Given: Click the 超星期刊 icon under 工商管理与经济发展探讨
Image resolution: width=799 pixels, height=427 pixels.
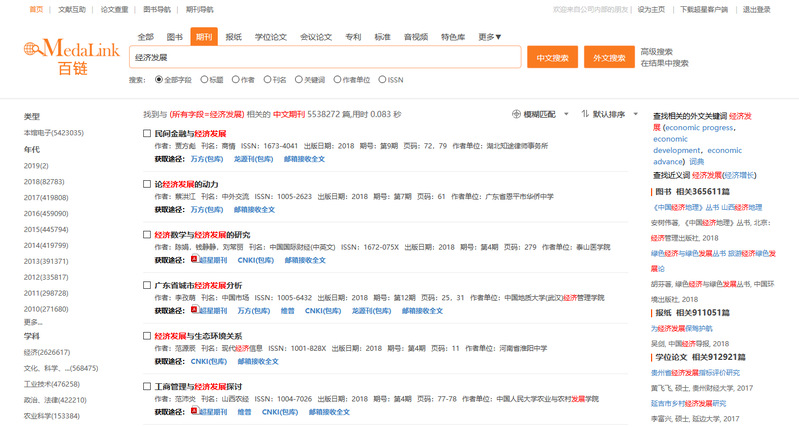Looking at the screenshot, I should [x=194, y=410].
